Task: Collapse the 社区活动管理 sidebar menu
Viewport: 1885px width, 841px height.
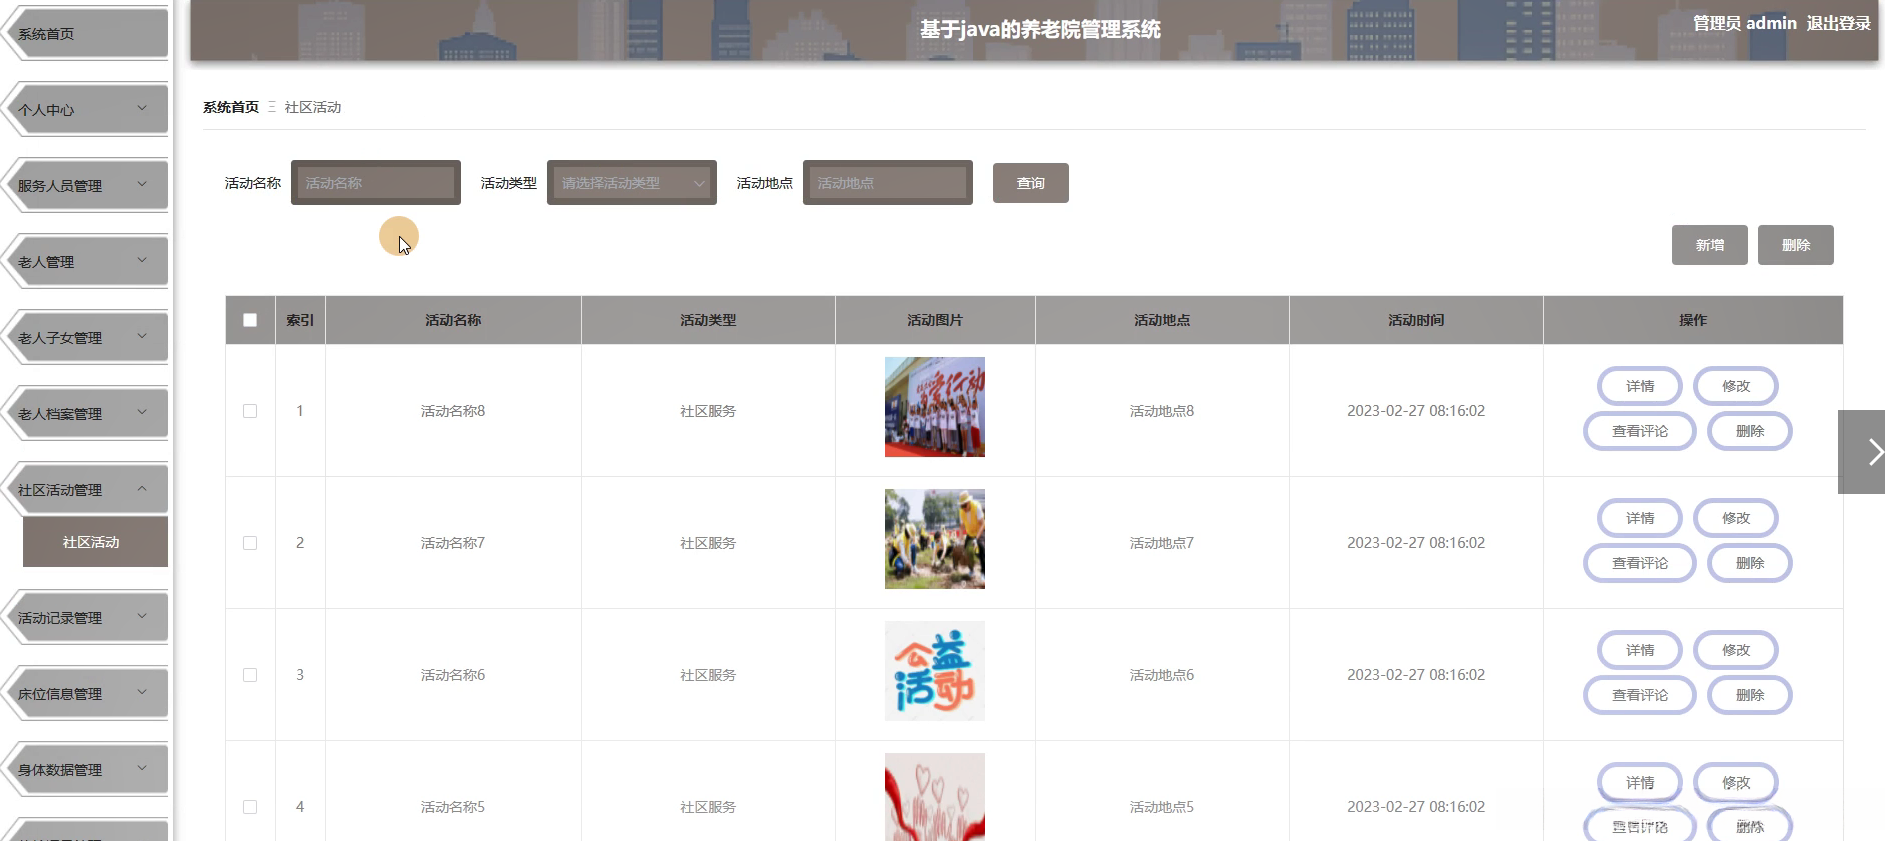Action: click(86, 490)
